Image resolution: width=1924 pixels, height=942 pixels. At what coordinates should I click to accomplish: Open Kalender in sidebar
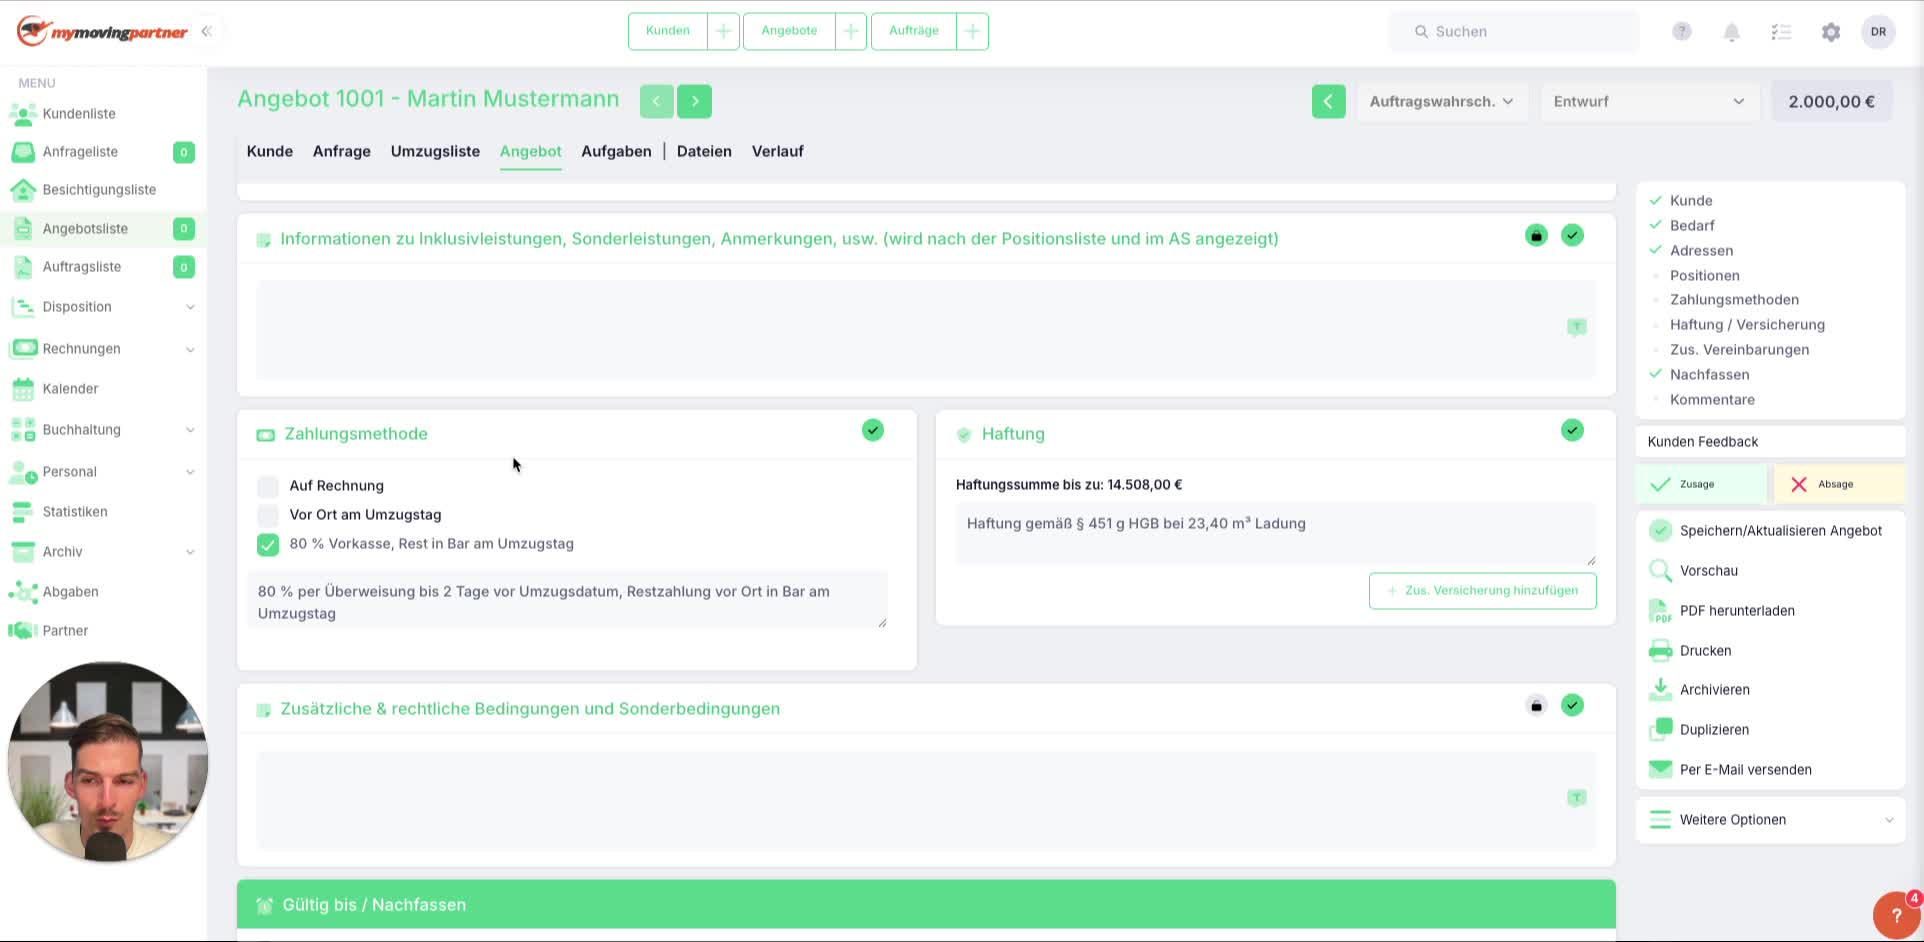pos(70,389)
